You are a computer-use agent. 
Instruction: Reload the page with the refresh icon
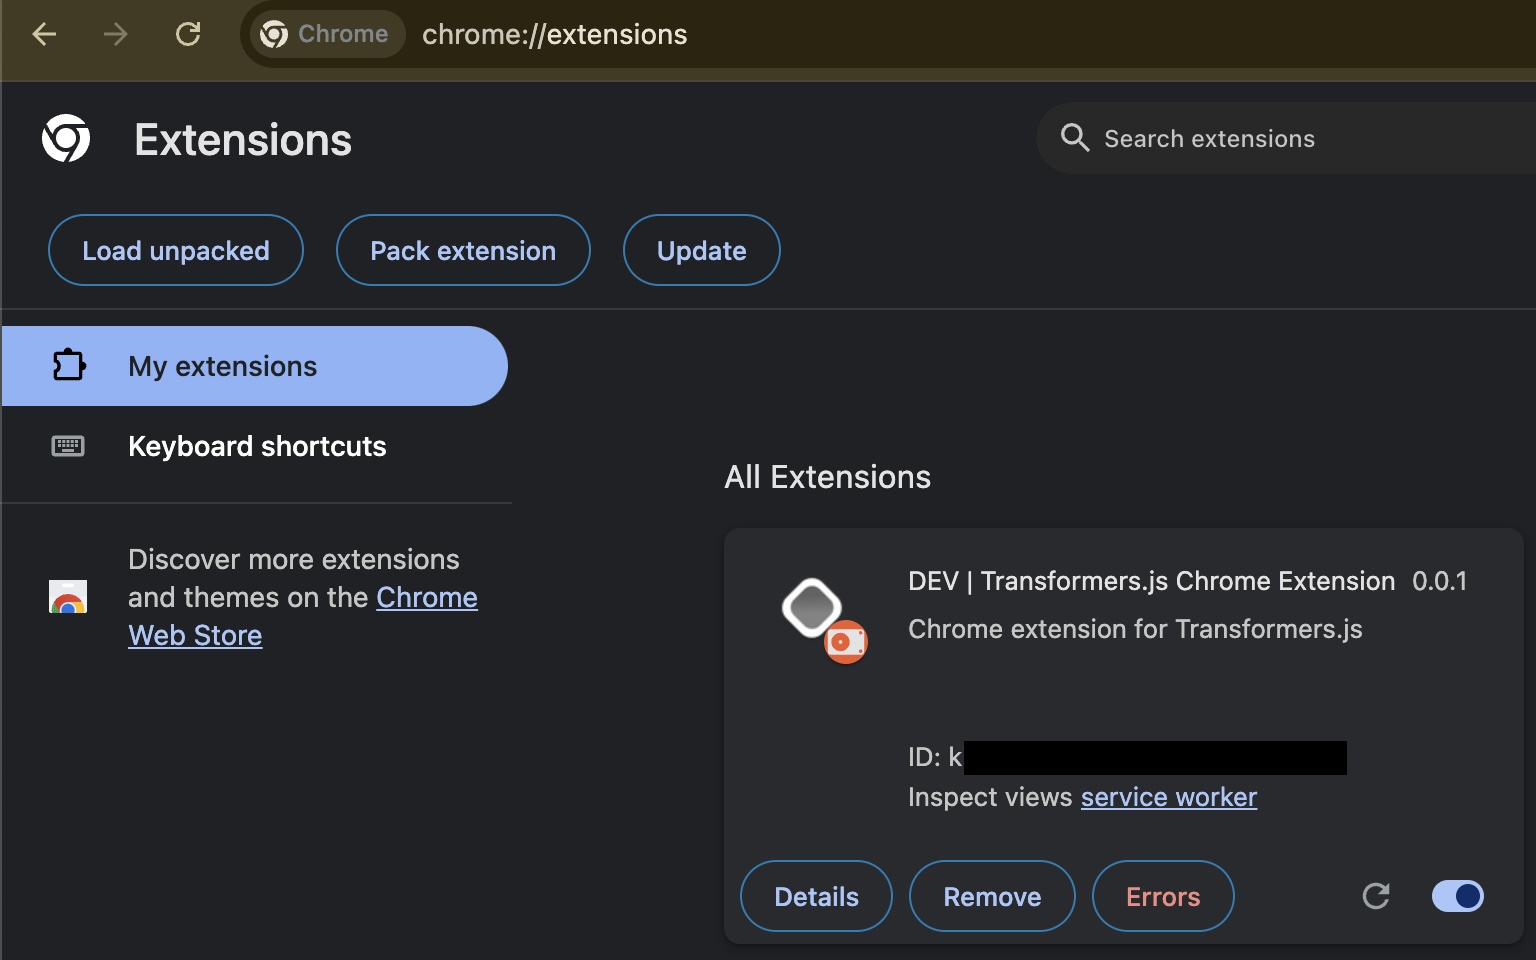[188, 35]
